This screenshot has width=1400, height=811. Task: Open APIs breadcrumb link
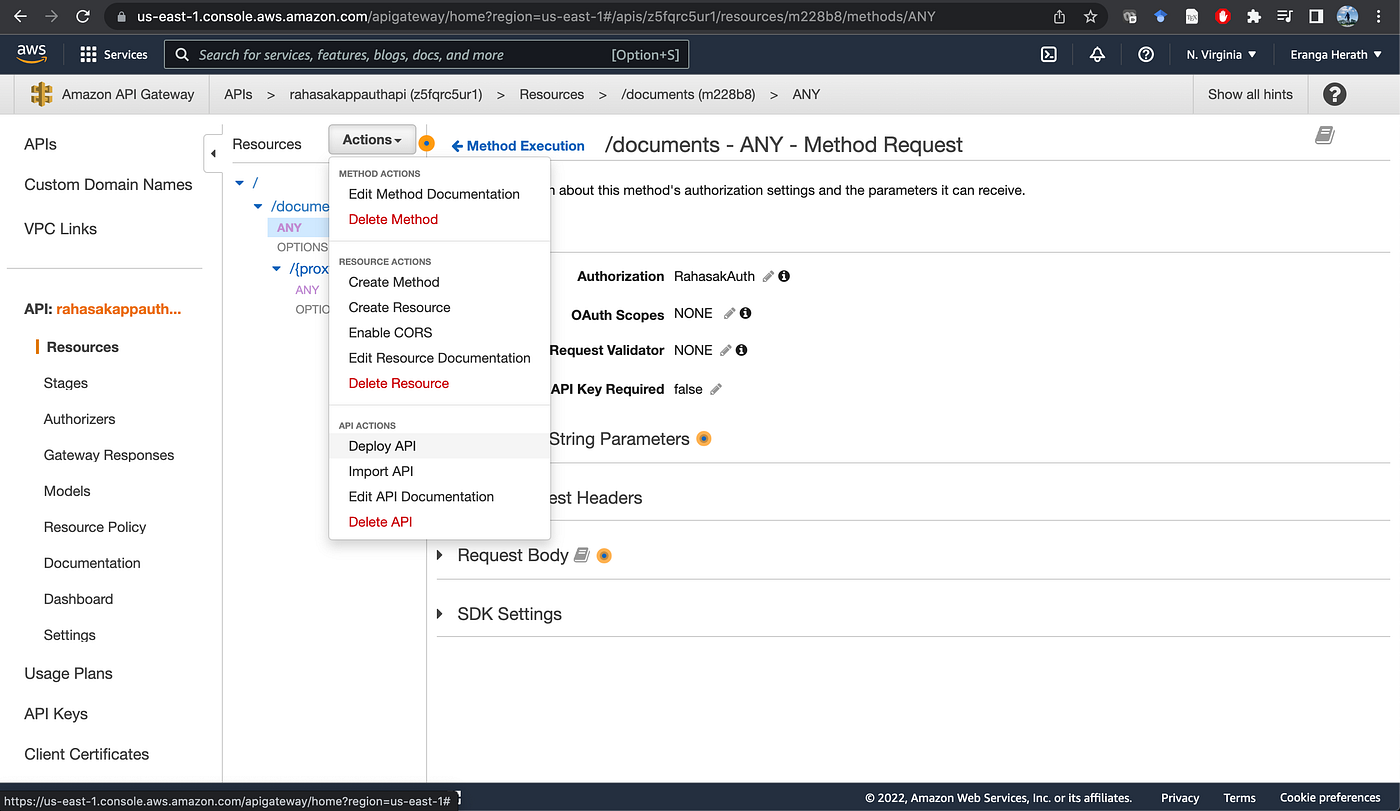[x=238, y=94]
